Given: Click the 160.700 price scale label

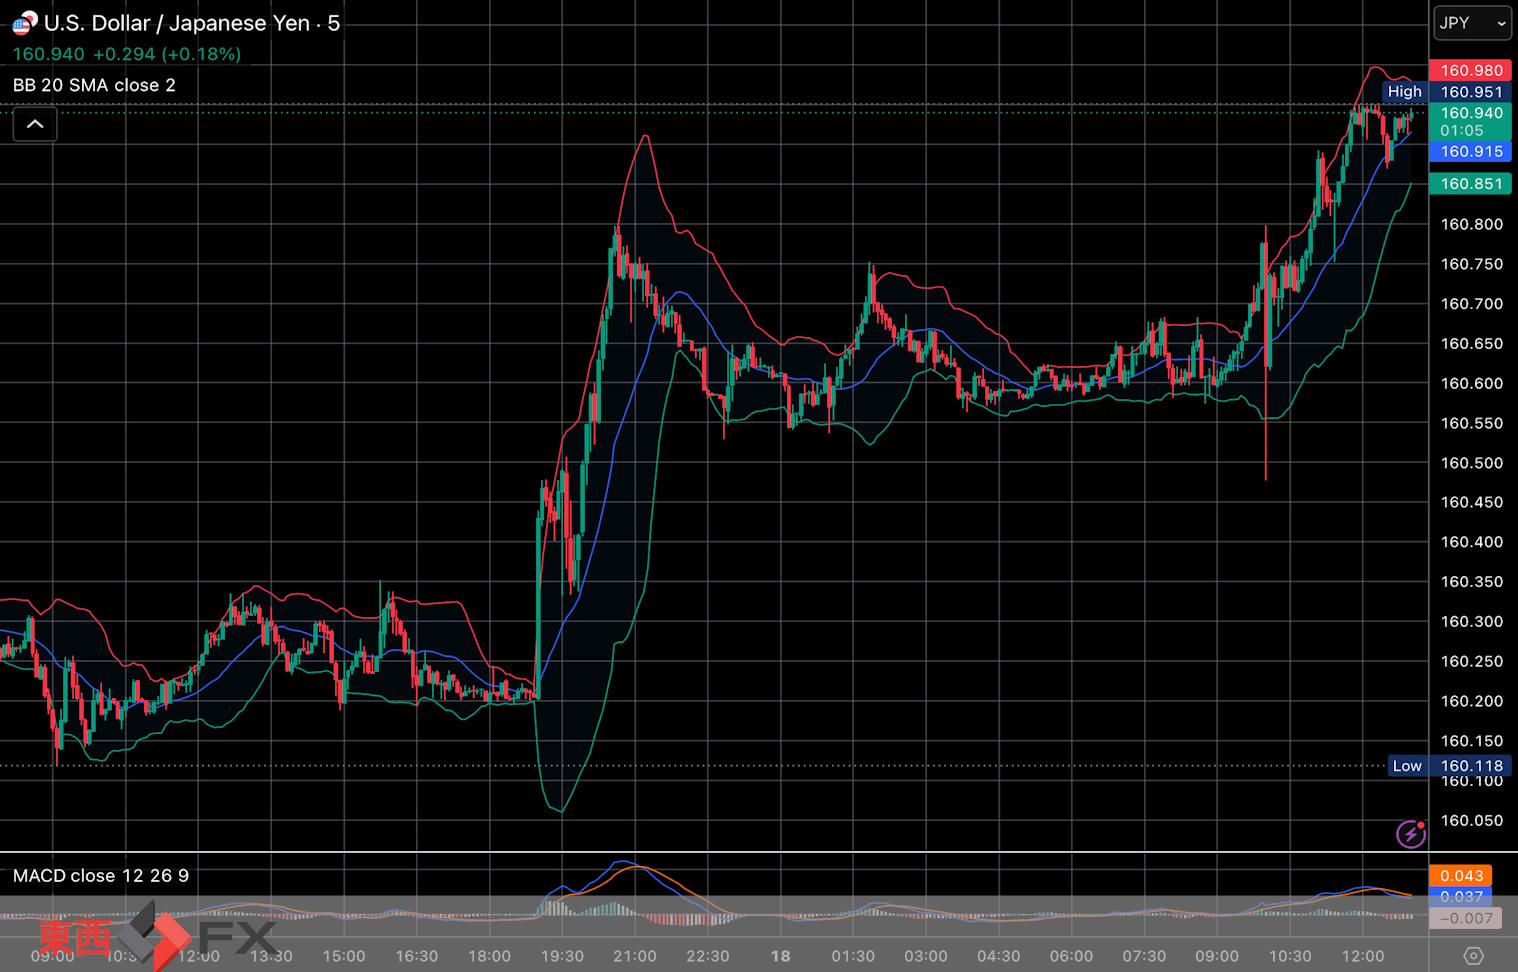Looking at the screenshot, I should coord(1471,304).
